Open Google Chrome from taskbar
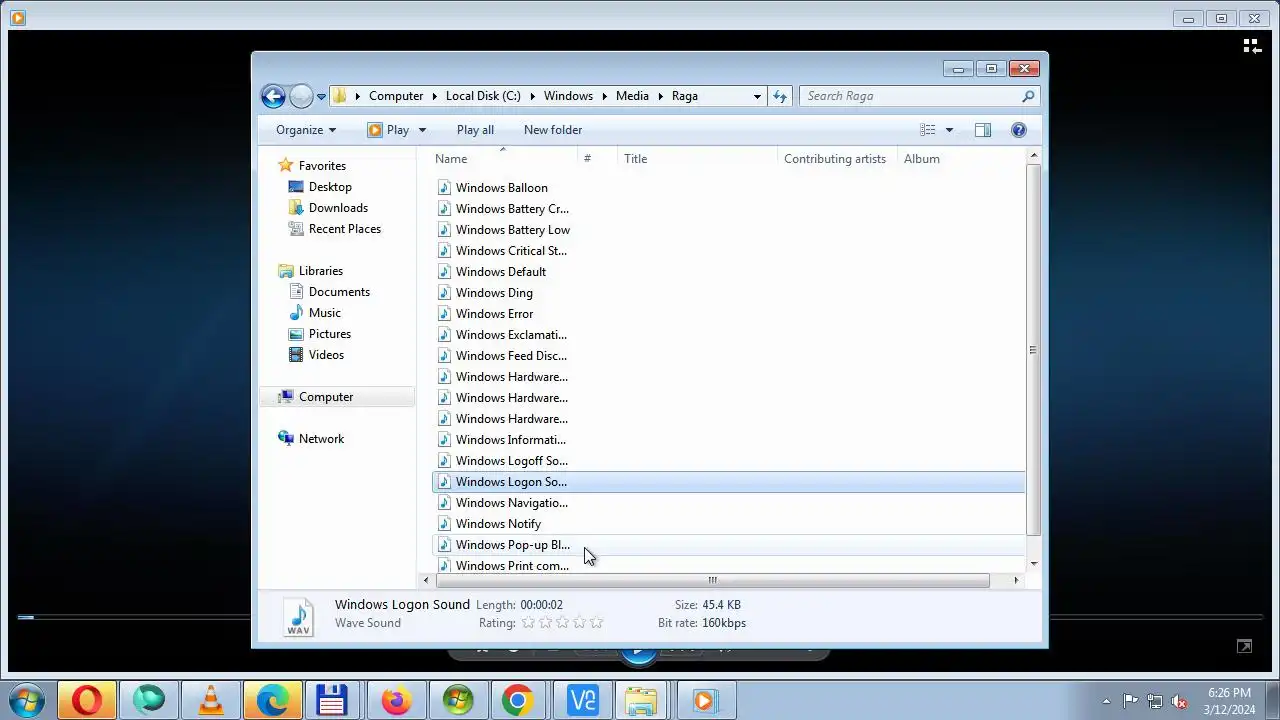 517,701
